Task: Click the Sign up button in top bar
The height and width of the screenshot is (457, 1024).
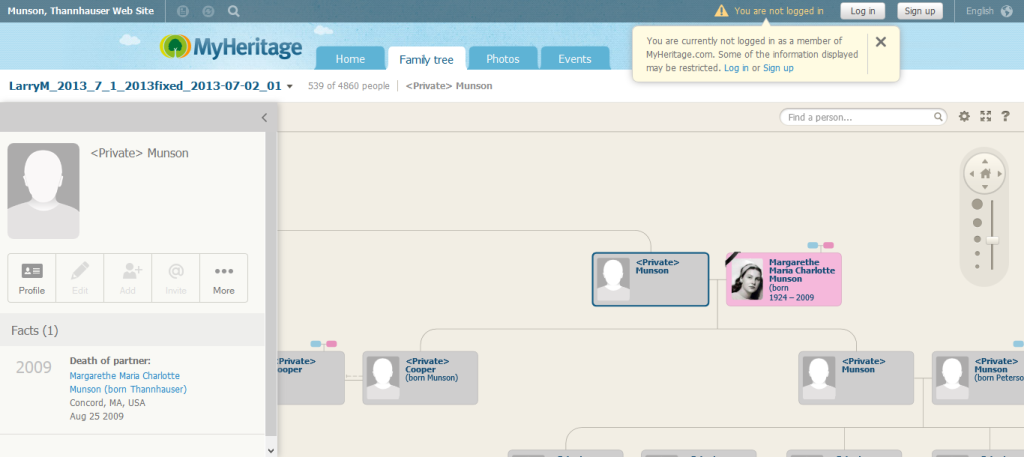Action: point(920,11)
